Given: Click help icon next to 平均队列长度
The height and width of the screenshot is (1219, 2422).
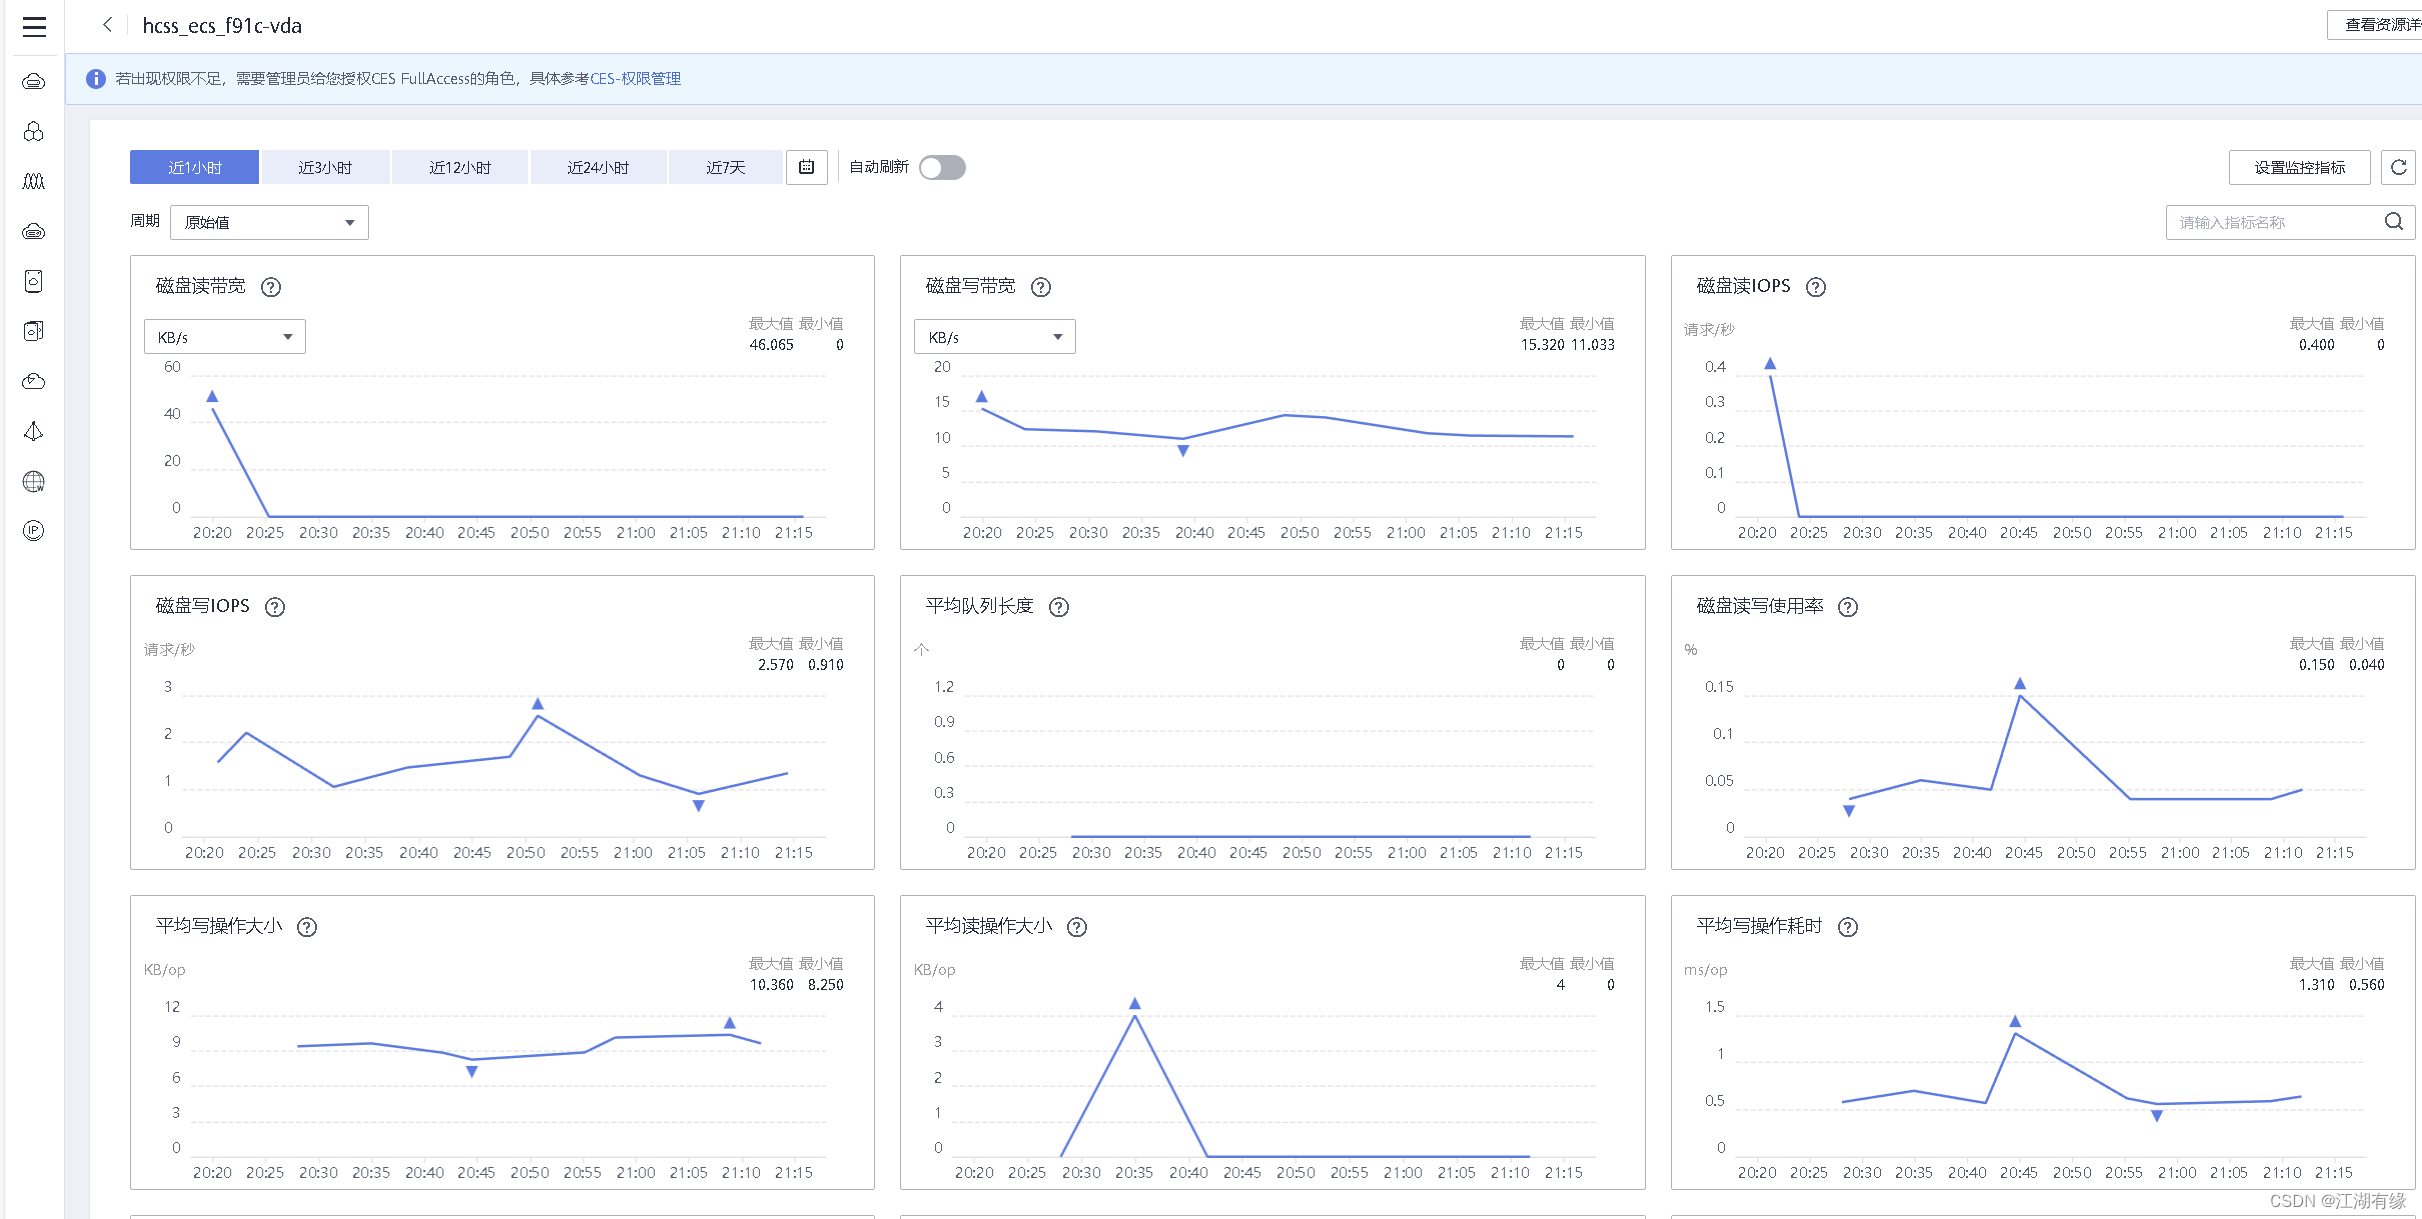Looking at the screenshot, I should pyautogui.click(x=1059, y=607).
